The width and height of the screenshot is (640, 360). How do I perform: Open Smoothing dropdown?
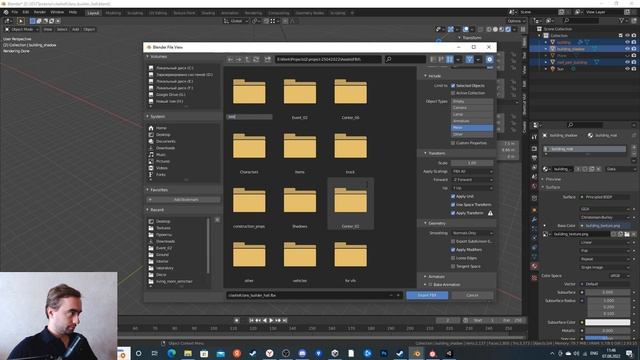pos(472,233)
